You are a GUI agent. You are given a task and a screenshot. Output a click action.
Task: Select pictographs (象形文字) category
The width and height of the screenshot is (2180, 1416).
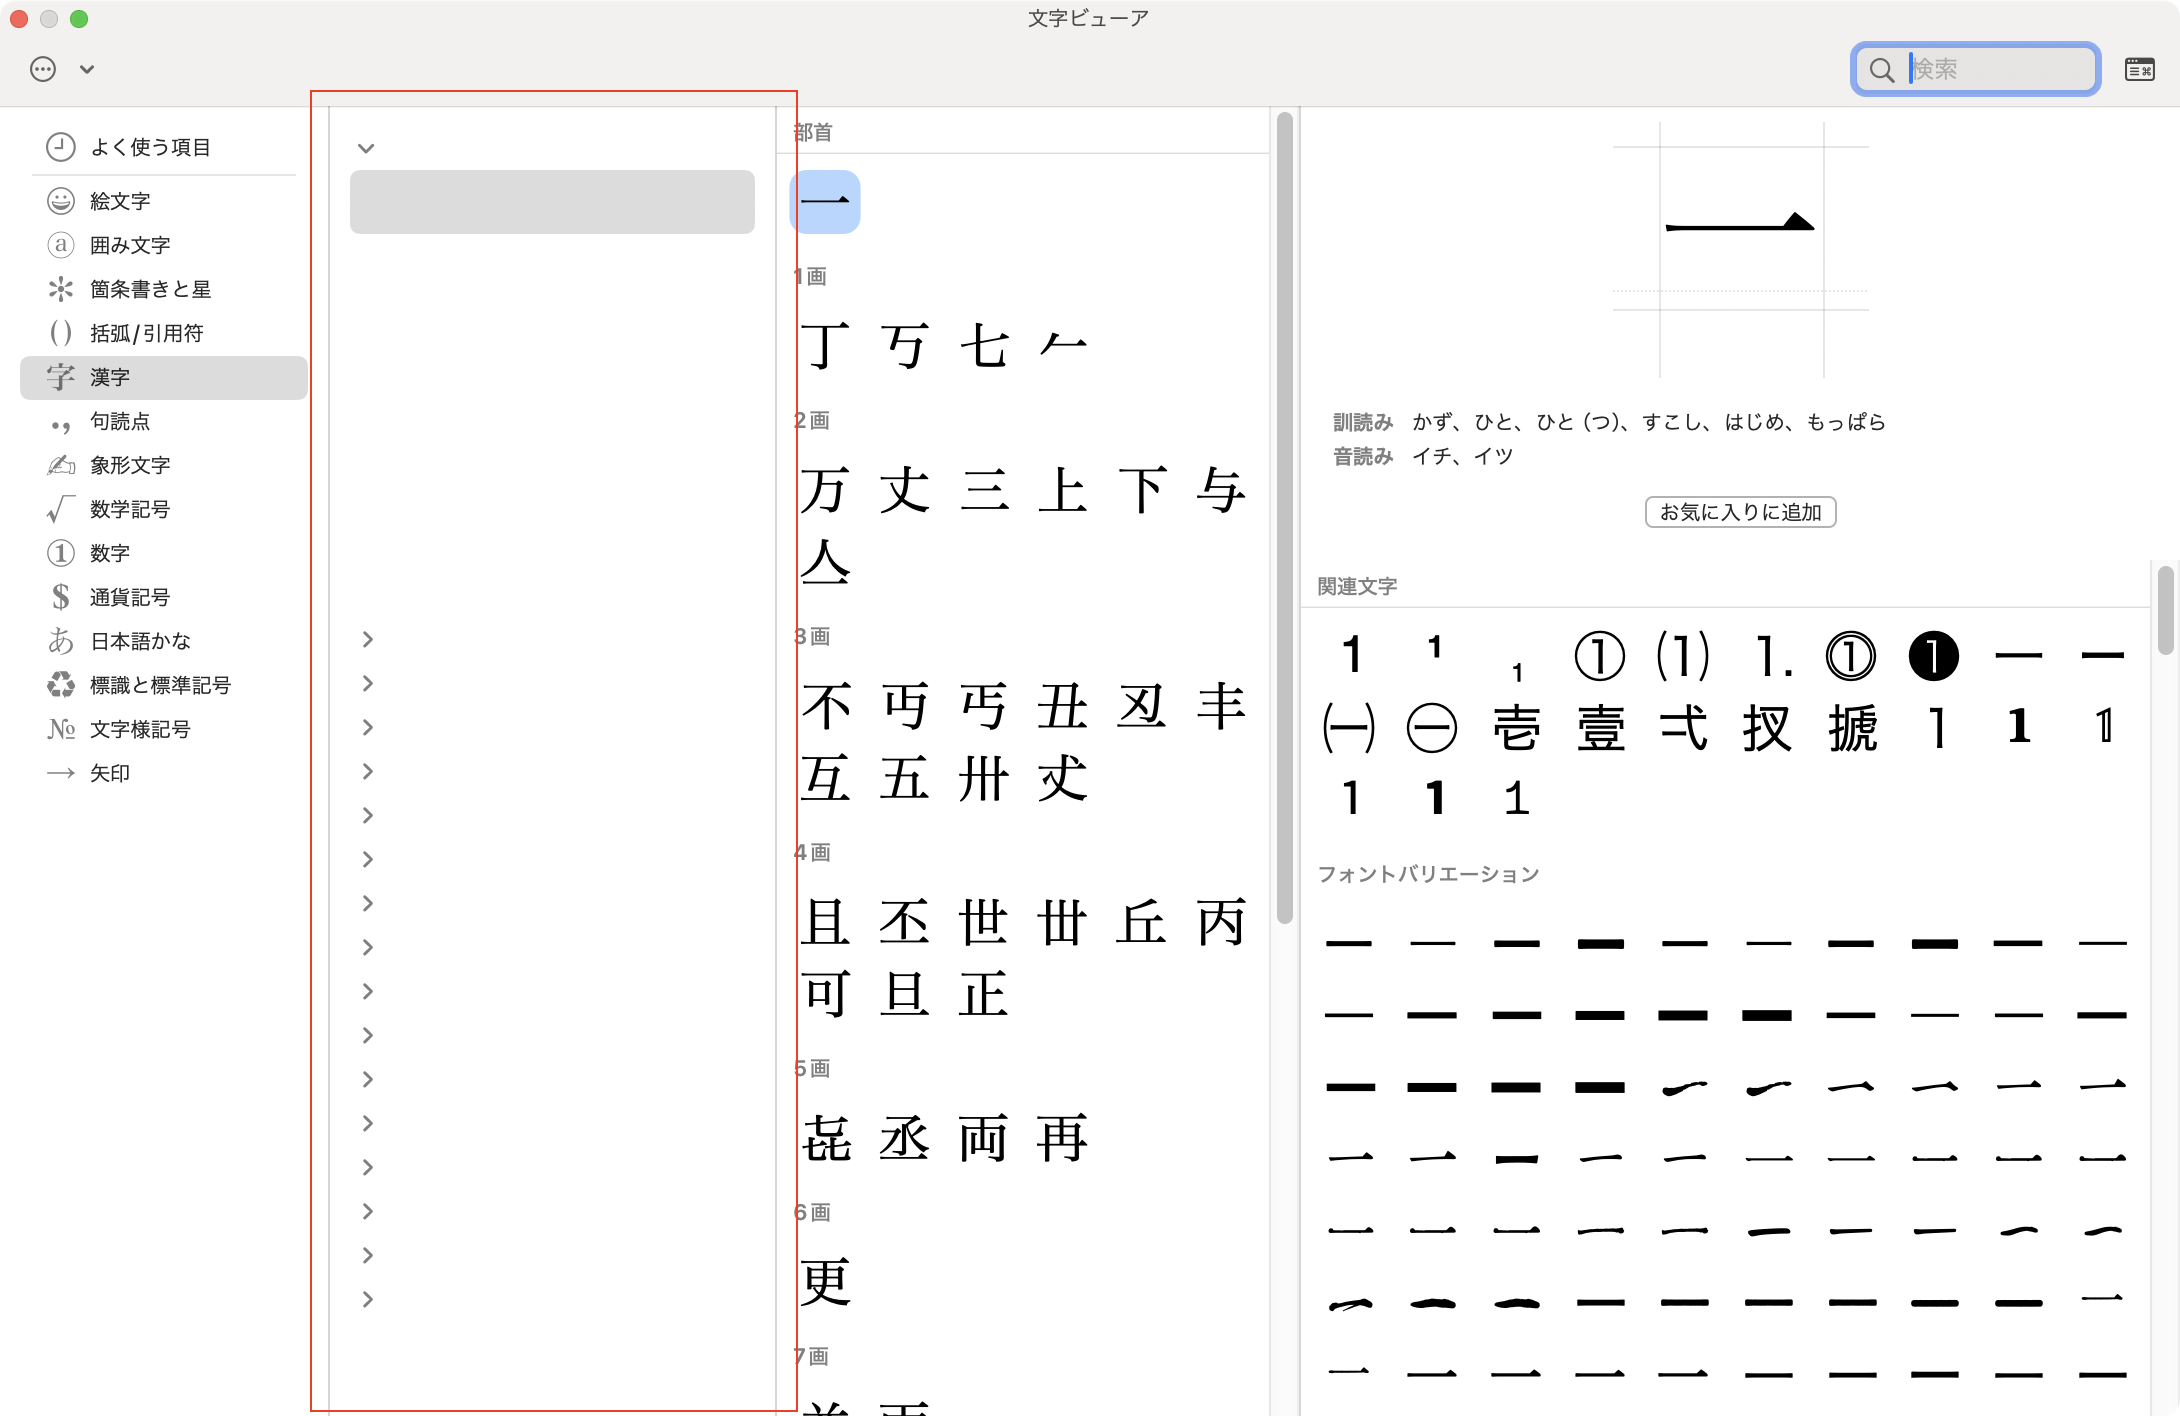(x=130, y=465)
